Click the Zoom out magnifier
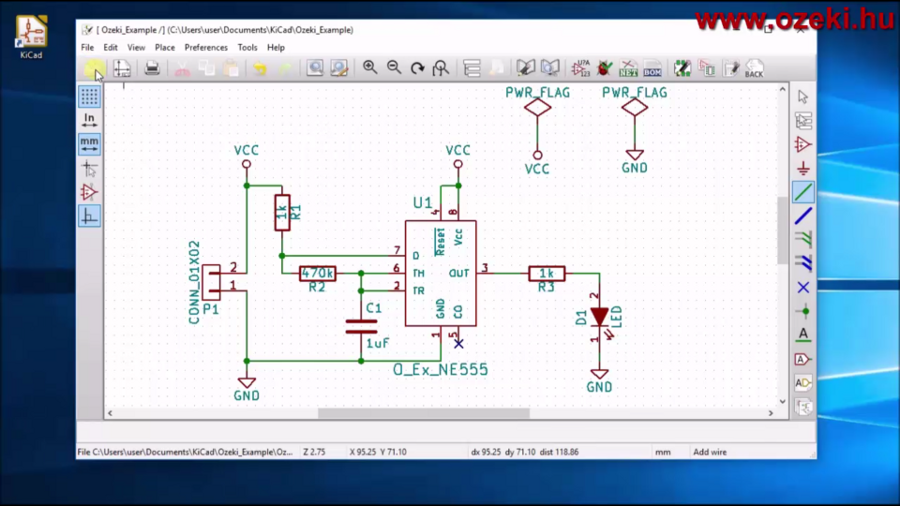Viewport: 900px width, 506px height. [394, 68]
